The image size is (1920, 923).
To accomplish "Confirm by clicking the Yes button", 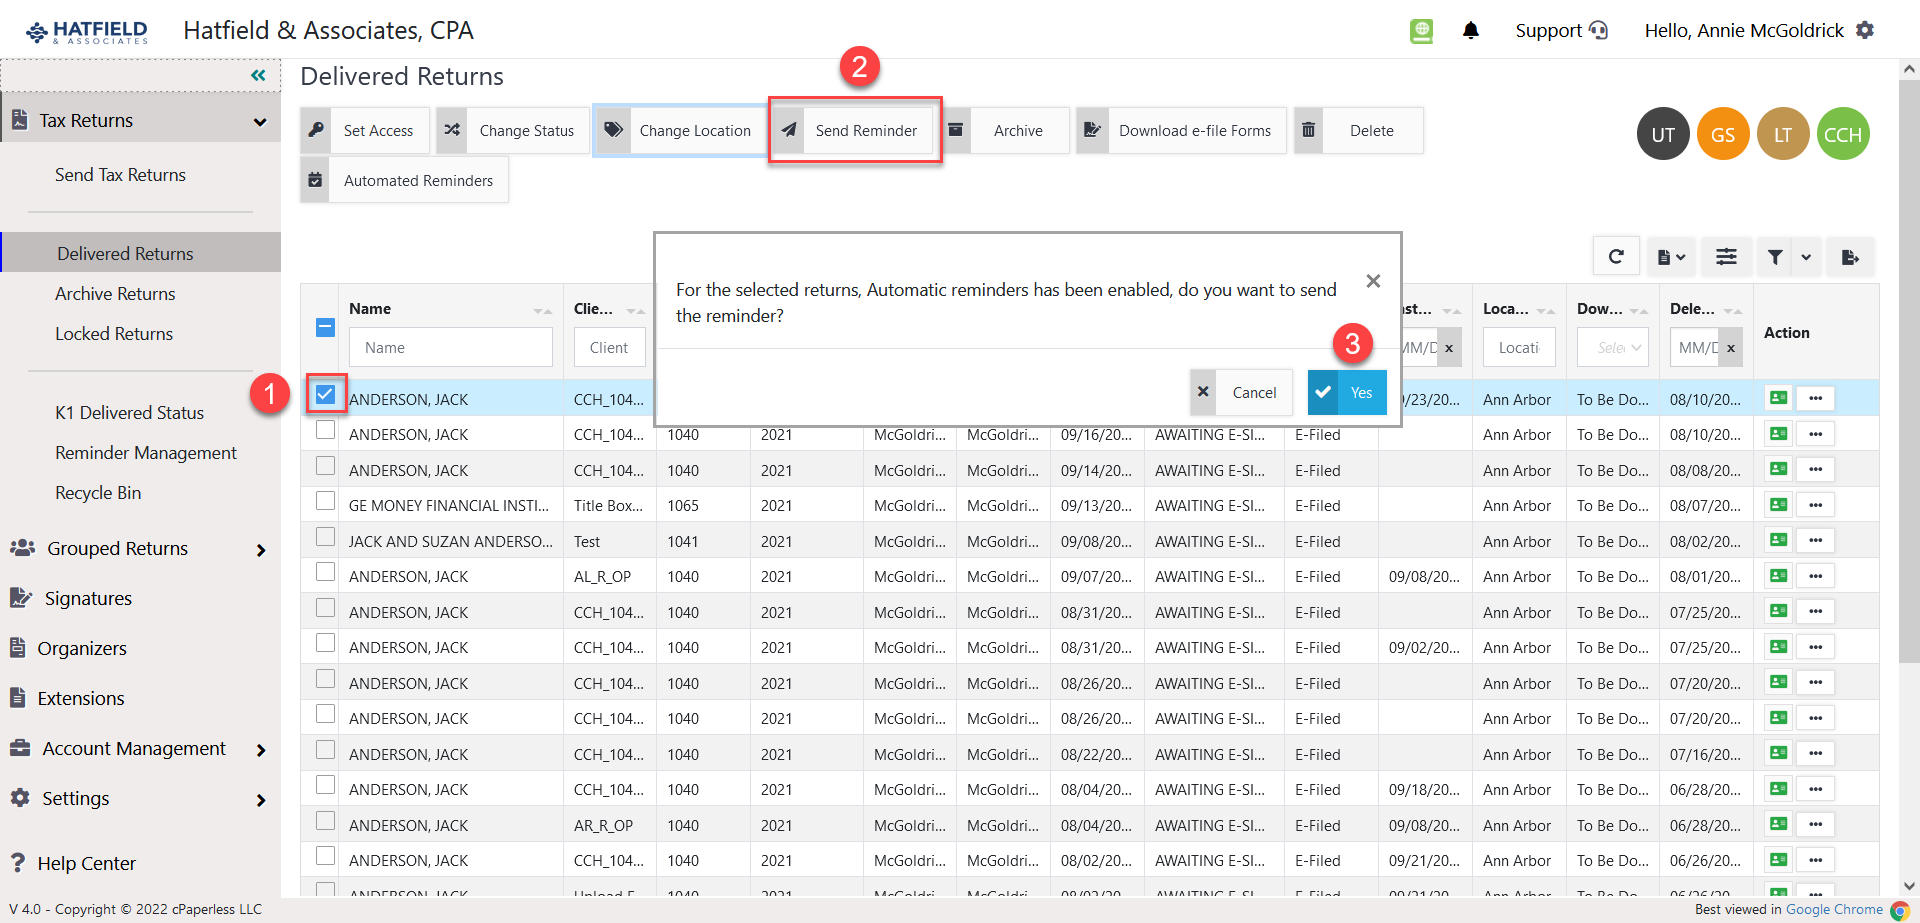I will (1347, 392).
